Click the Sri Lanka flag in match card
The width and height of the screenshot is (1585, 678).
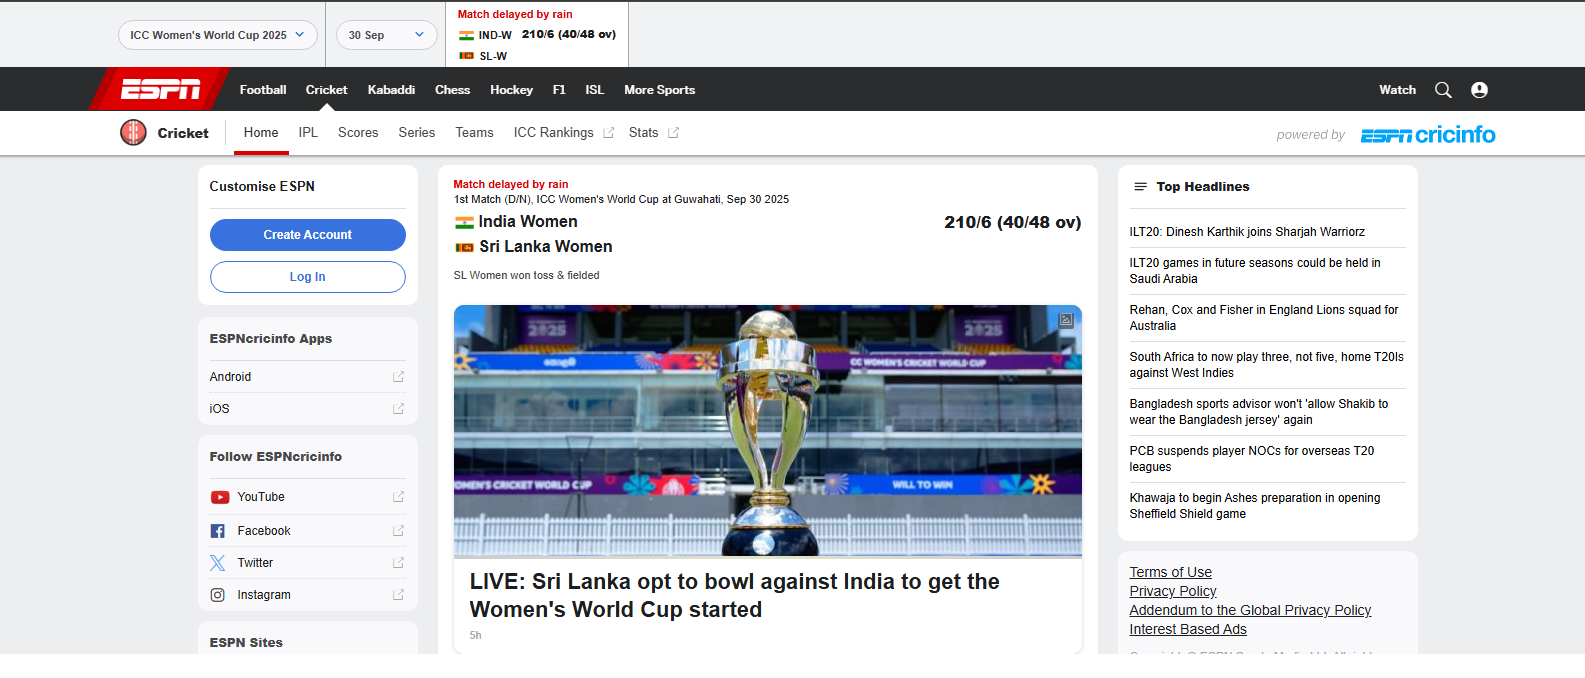(464, 247)
